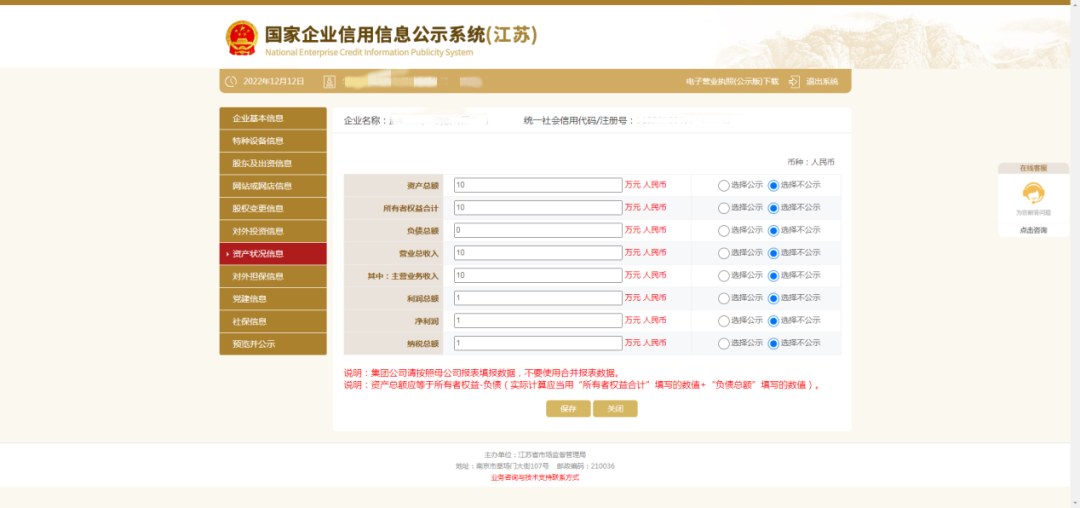Open 社保信息 sidebar item
This screenshot has width=1080, height=508.
tap(272, 321)
